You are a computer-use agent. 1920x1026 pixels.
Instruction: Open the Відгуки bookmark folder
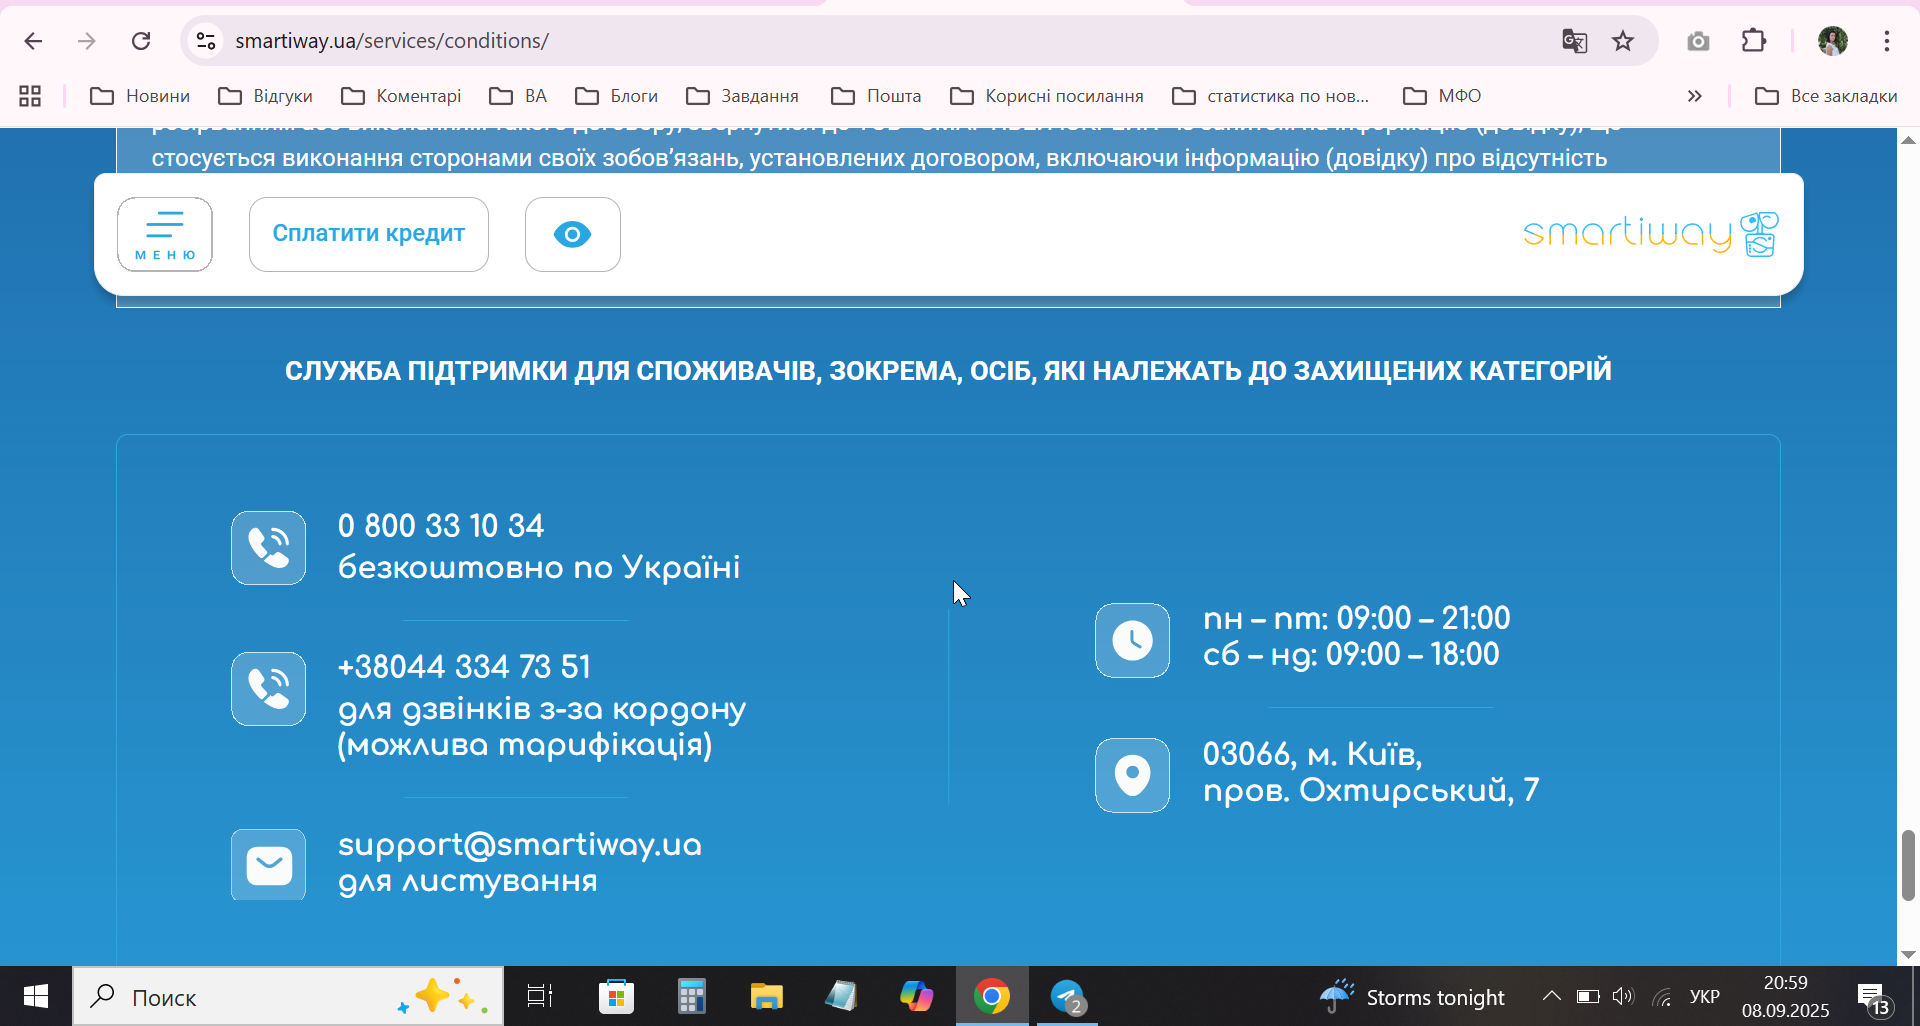tap(266, 96)
